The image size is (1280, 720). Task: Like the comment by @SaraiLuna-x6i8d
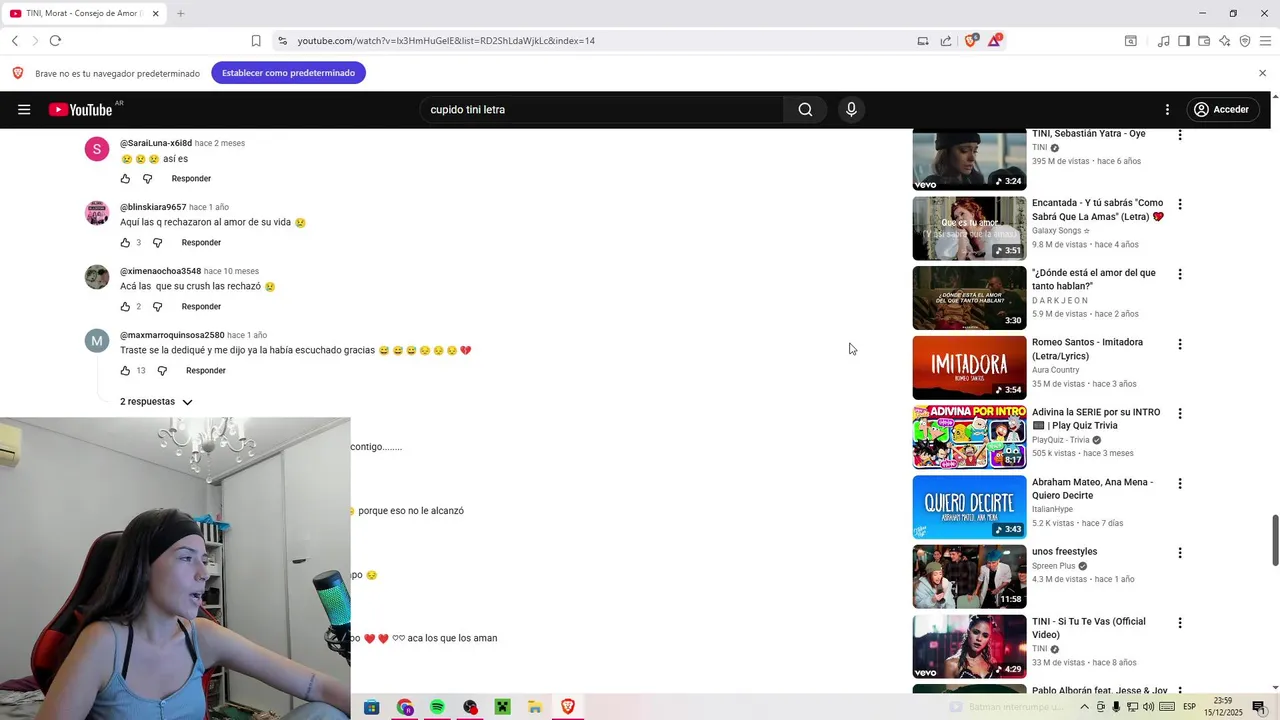pos(125,179)
